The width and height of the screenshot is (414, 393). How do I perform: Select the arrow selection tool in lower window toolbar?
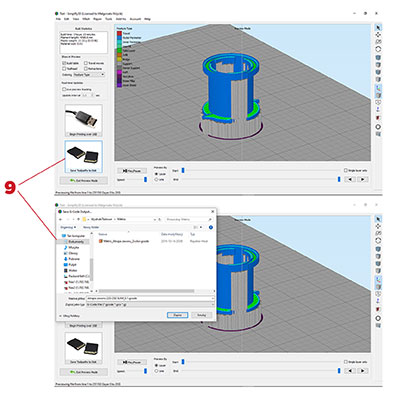(x=378, y=219)
